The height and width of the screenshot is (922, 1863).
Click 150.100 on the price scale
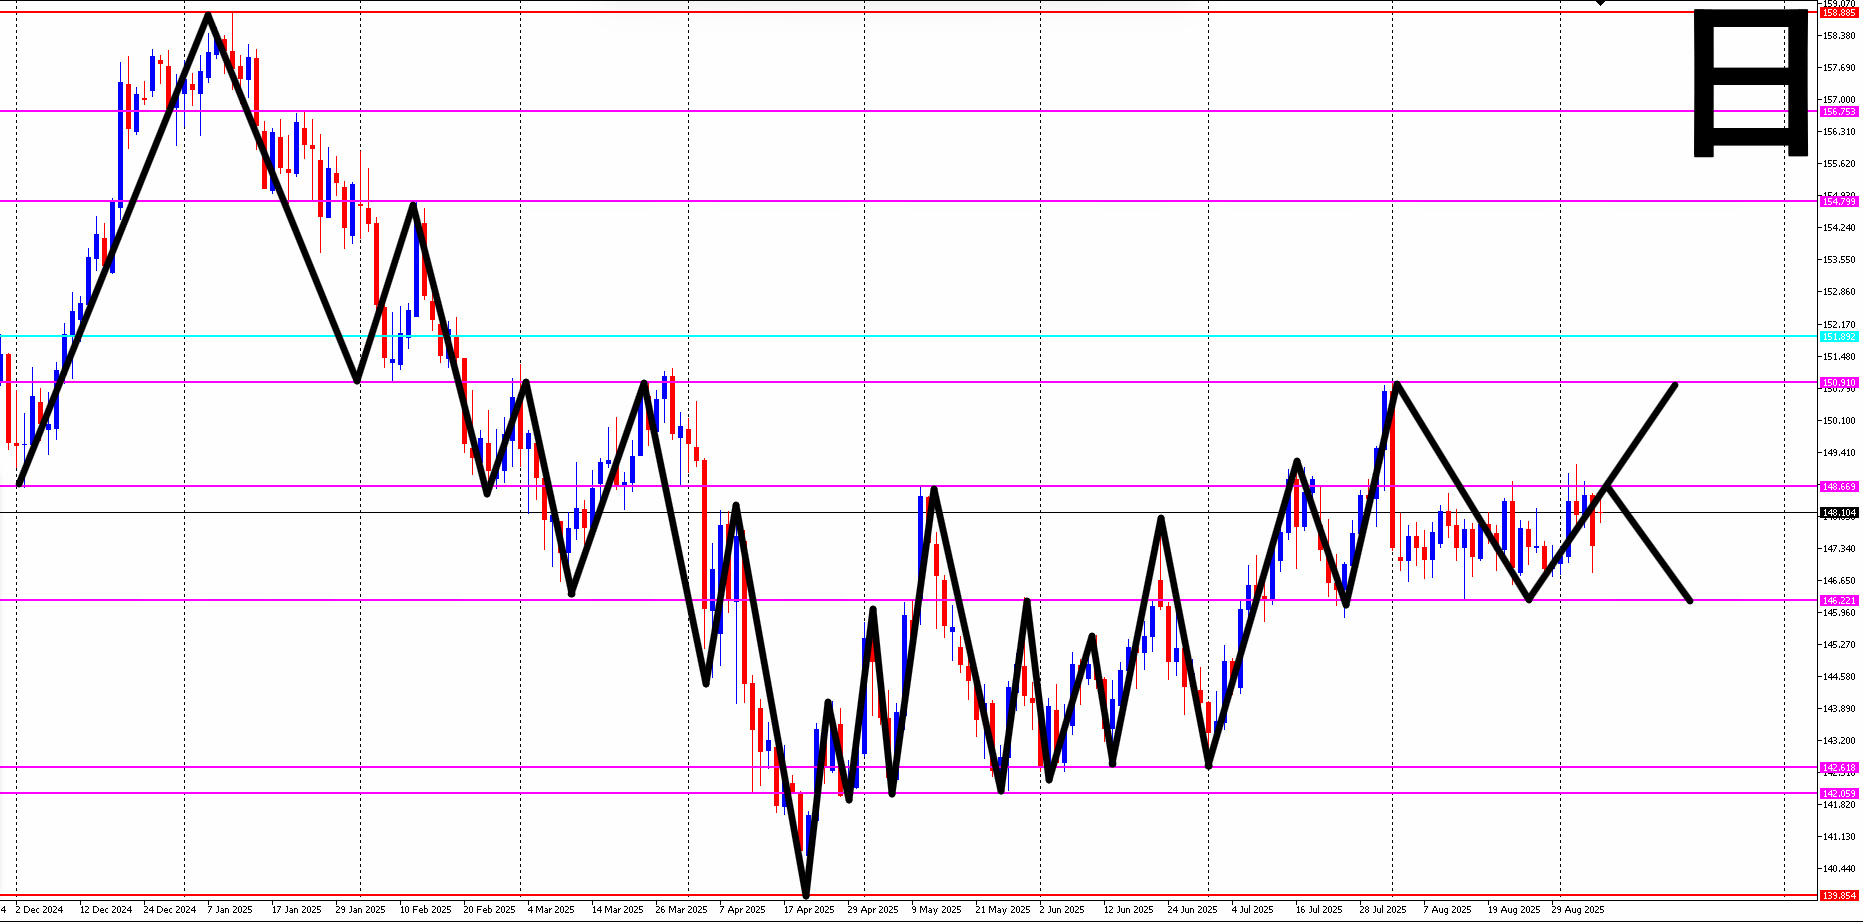(1840, 421)
